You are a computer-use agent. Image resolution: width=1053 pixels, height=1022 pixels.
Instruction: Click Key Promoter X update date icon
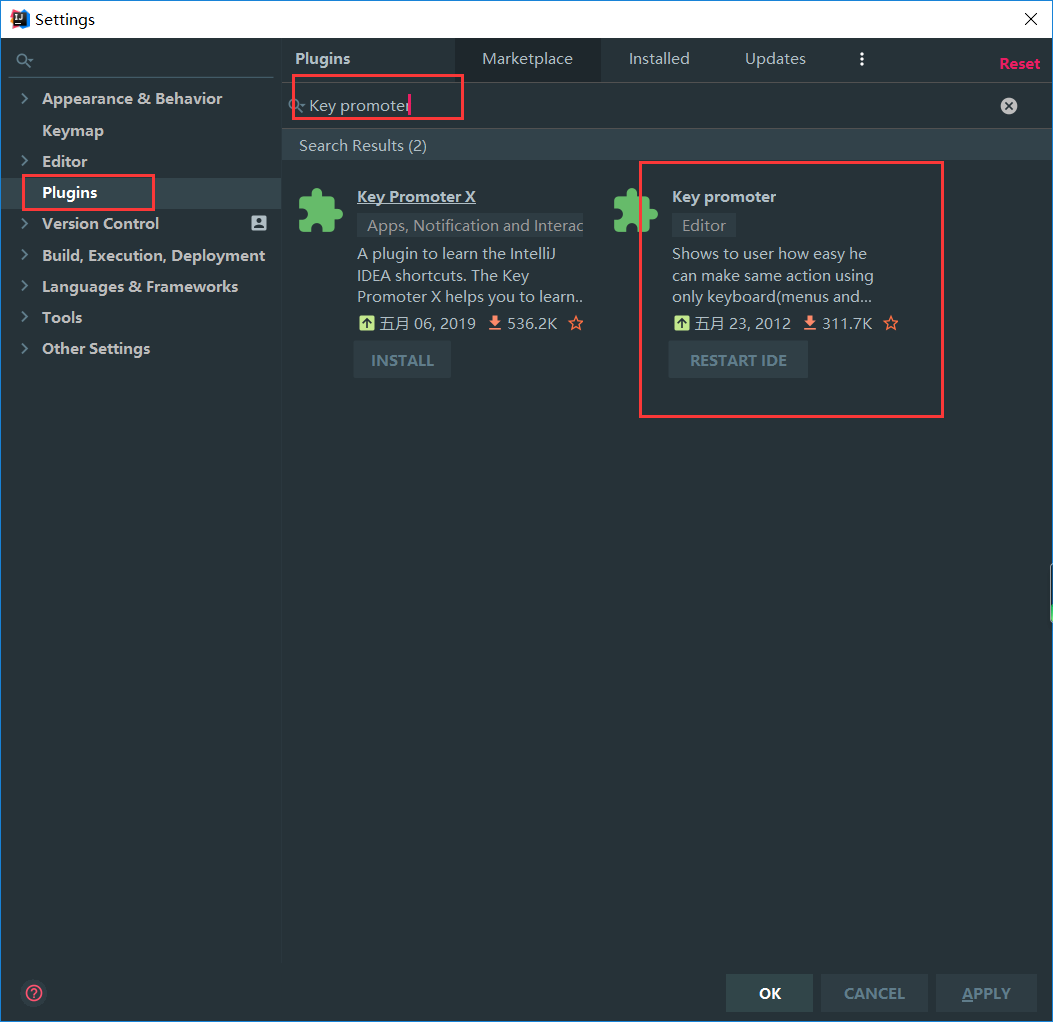[x=367, y=324]
